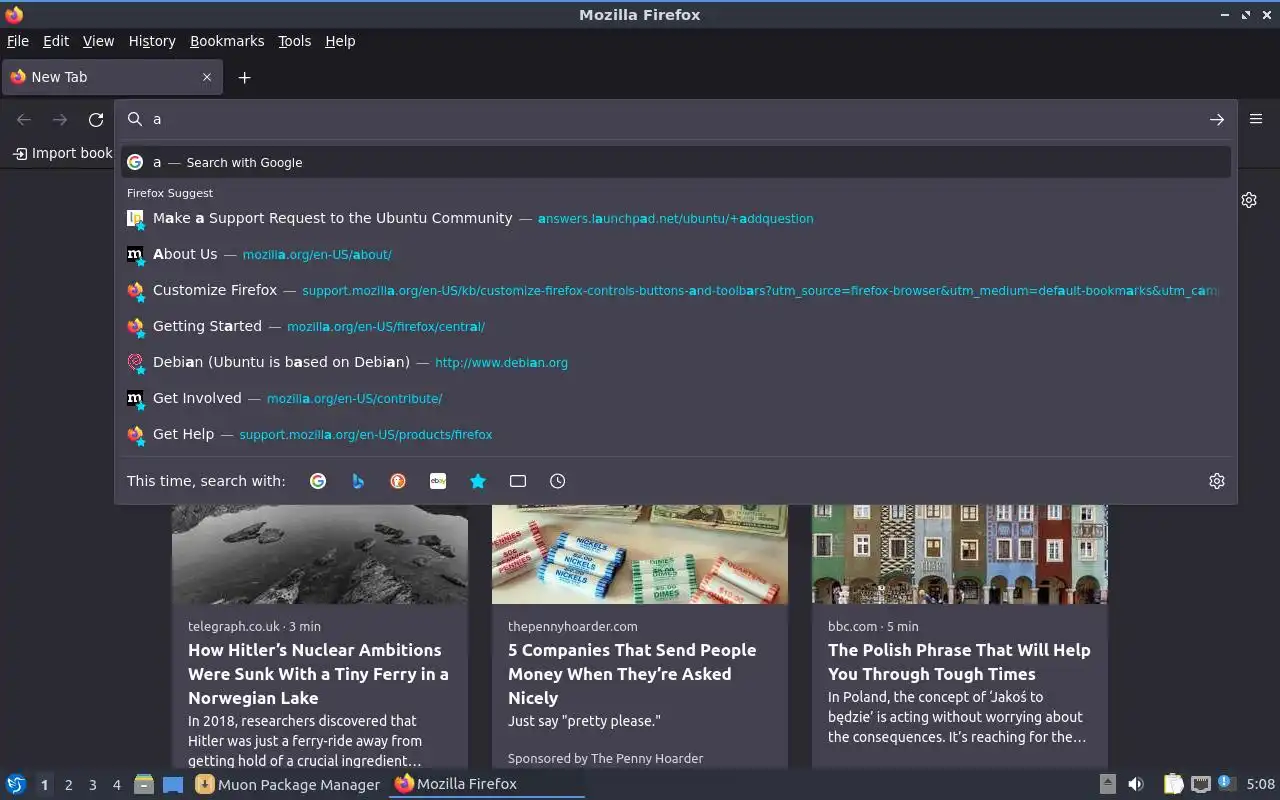Select 'a — Search with Google' suggestion
Screen dimensions: 1280x800
676,162
